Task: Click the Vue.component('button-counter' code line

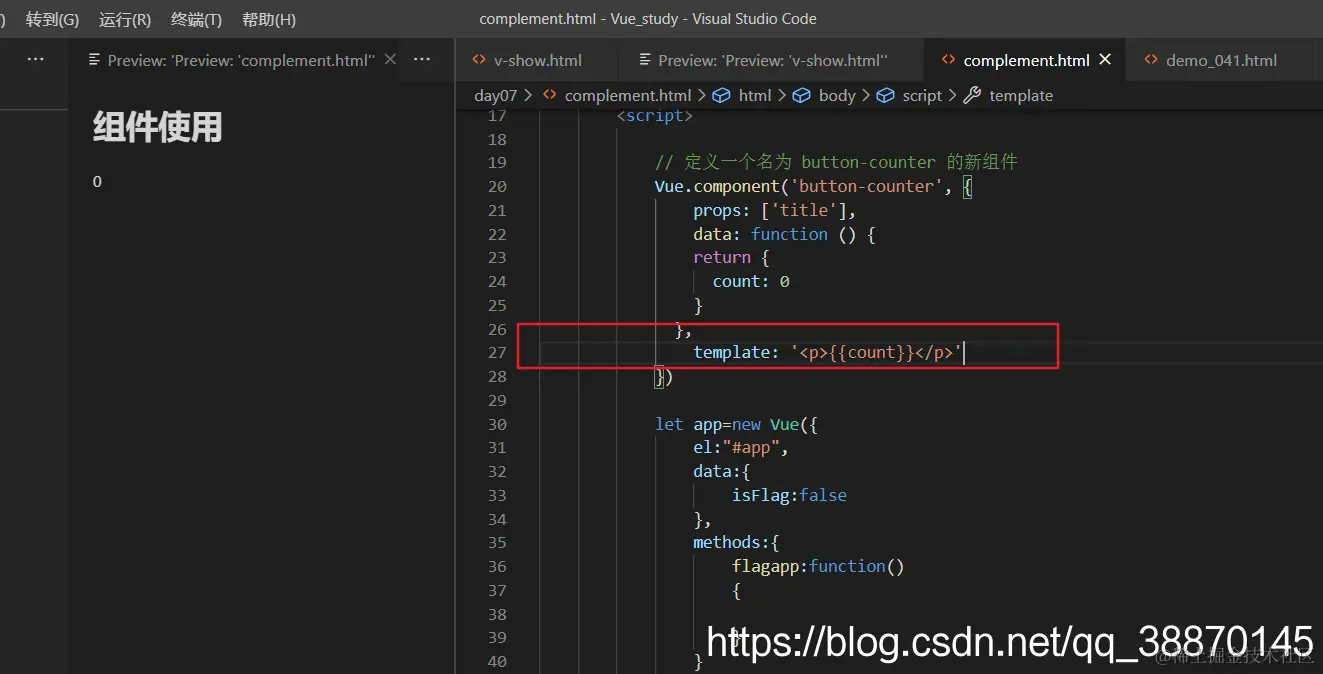Action: pos(814,186)
